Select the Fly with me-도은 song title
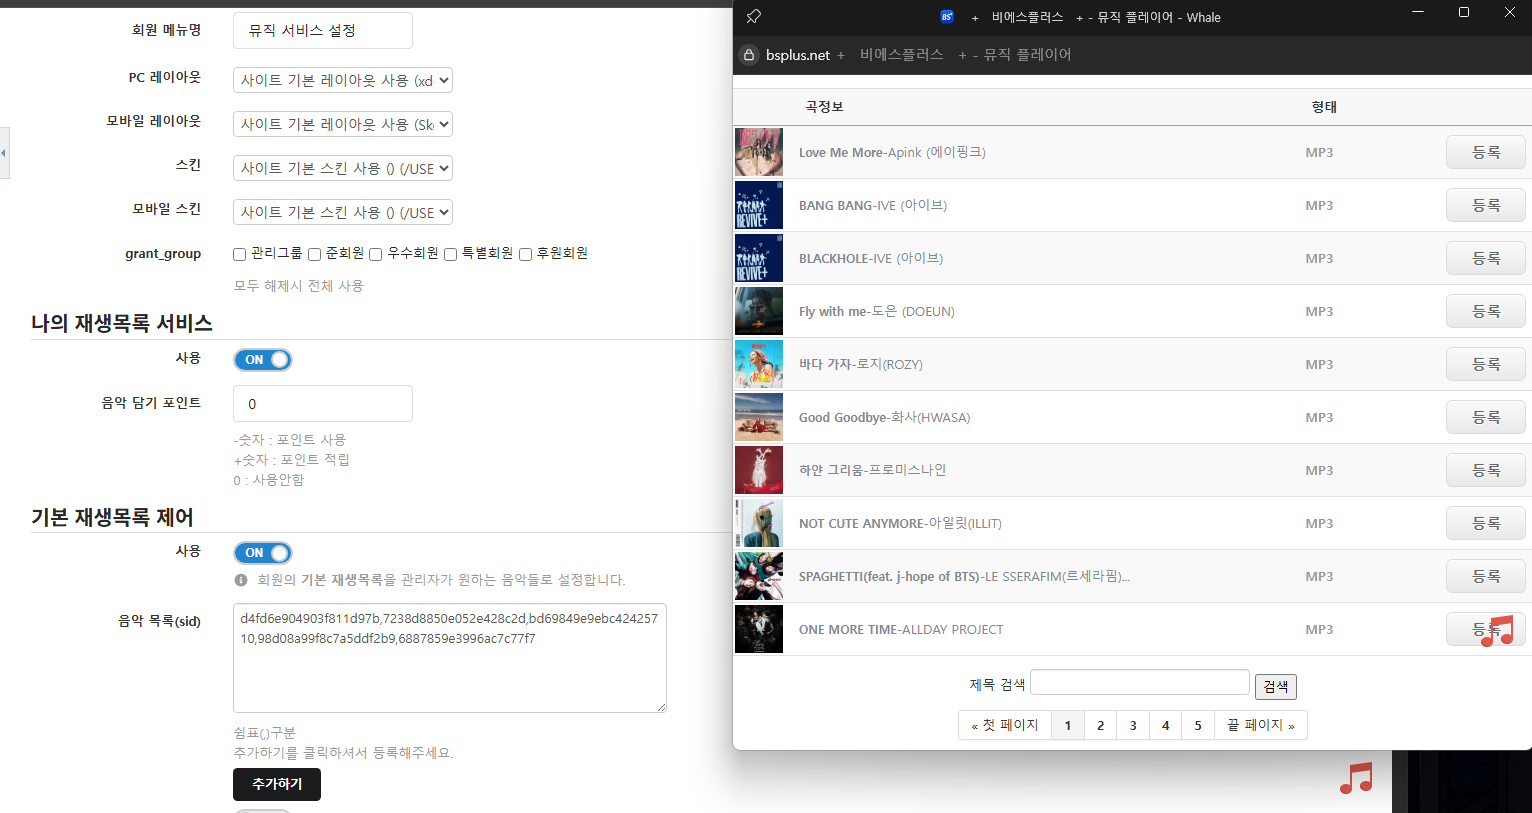Screen dimensions: 1532x813 click(x=877, y=311)
